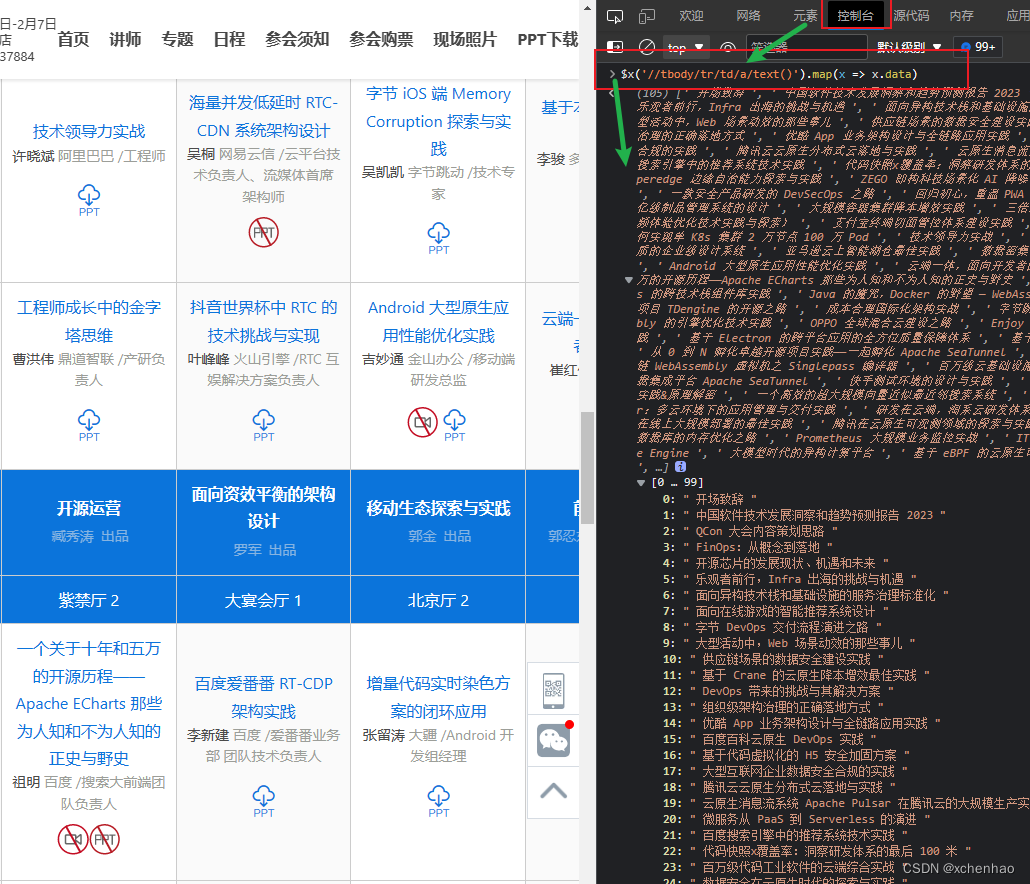Select the 控制台 console tab
1030x884 pixels.
coord(855,16)
